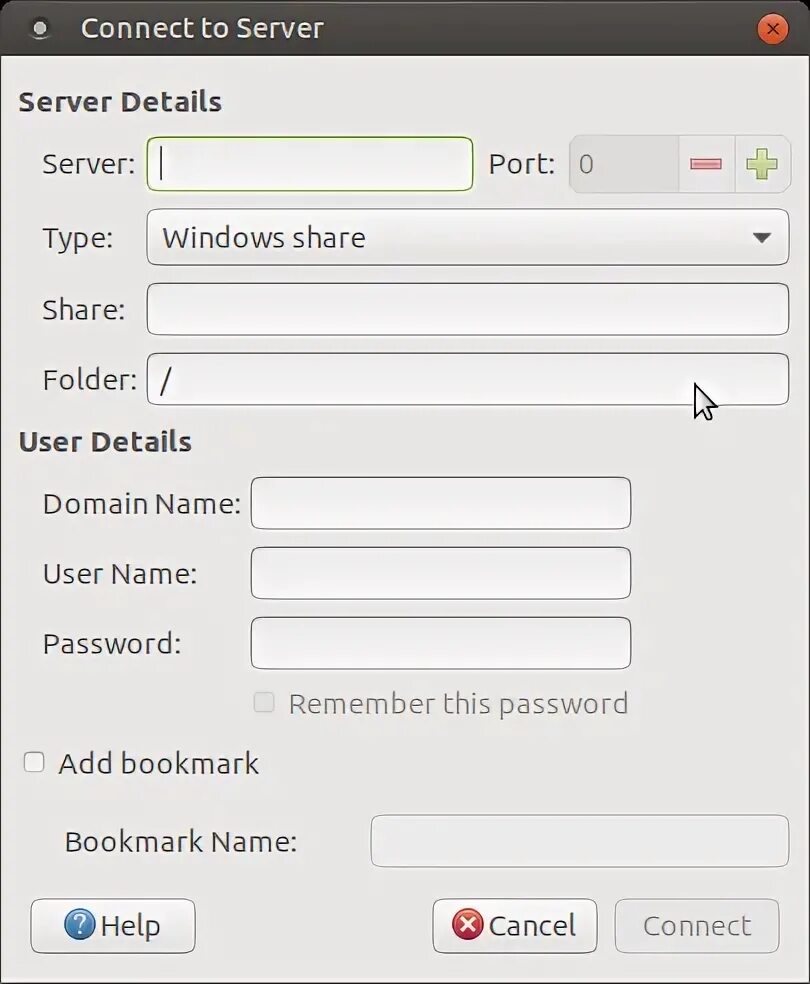The width and height of the screenshot is (810, 984).
Task: Open the Type dropdown showing Windows share
Action: (467, 237)
